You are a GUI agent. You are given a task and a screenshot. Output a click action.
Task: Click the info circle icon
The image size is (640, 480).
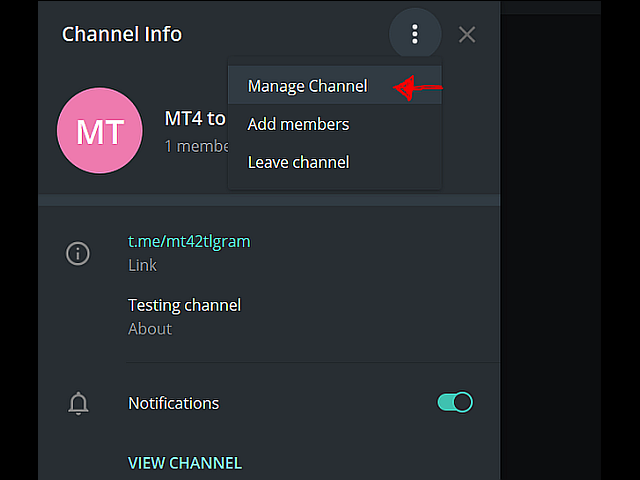click(x=78, y=253)
